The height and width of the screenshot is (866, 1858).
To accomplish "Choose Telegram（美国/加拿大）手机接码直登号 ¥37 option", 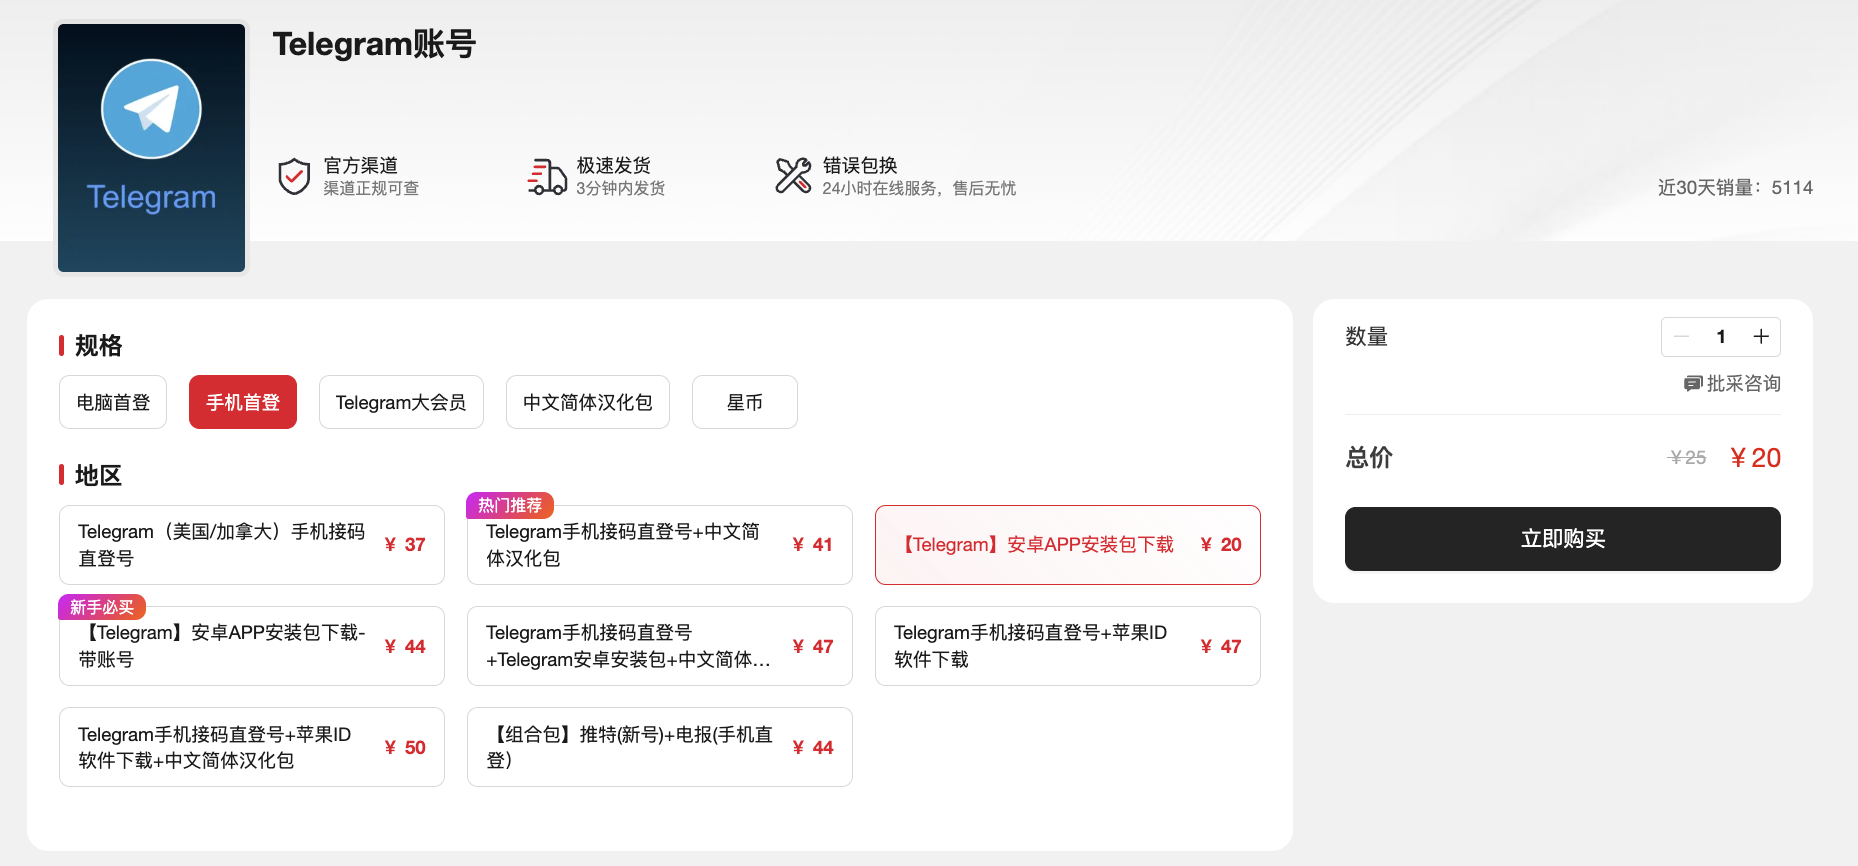I will tap(252, 545).
